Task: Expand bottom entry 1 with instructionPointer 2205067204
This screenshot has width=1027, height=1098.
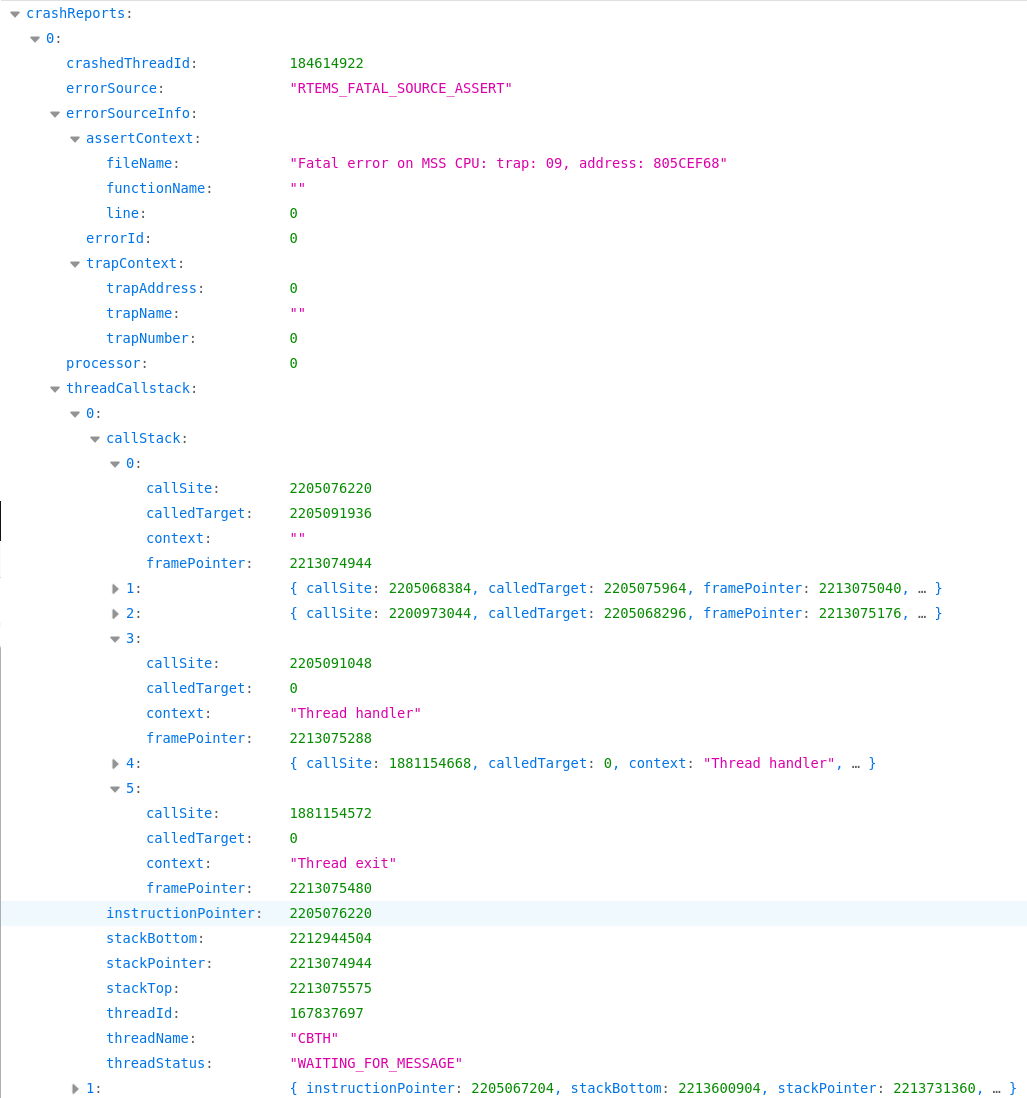Action: [x=75, y=1089]
